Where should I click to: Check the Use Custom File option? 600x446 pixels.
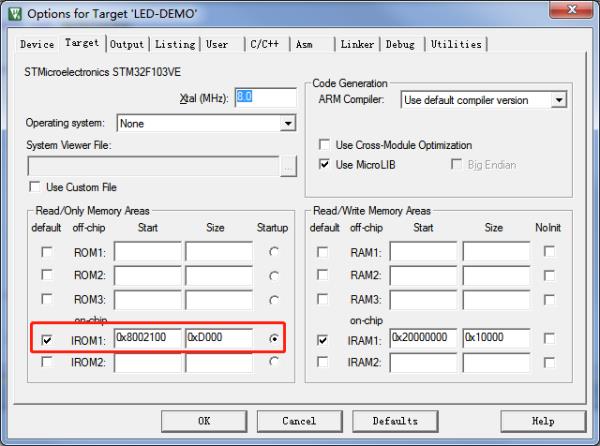pyautogui.click(x=36, y=187)
